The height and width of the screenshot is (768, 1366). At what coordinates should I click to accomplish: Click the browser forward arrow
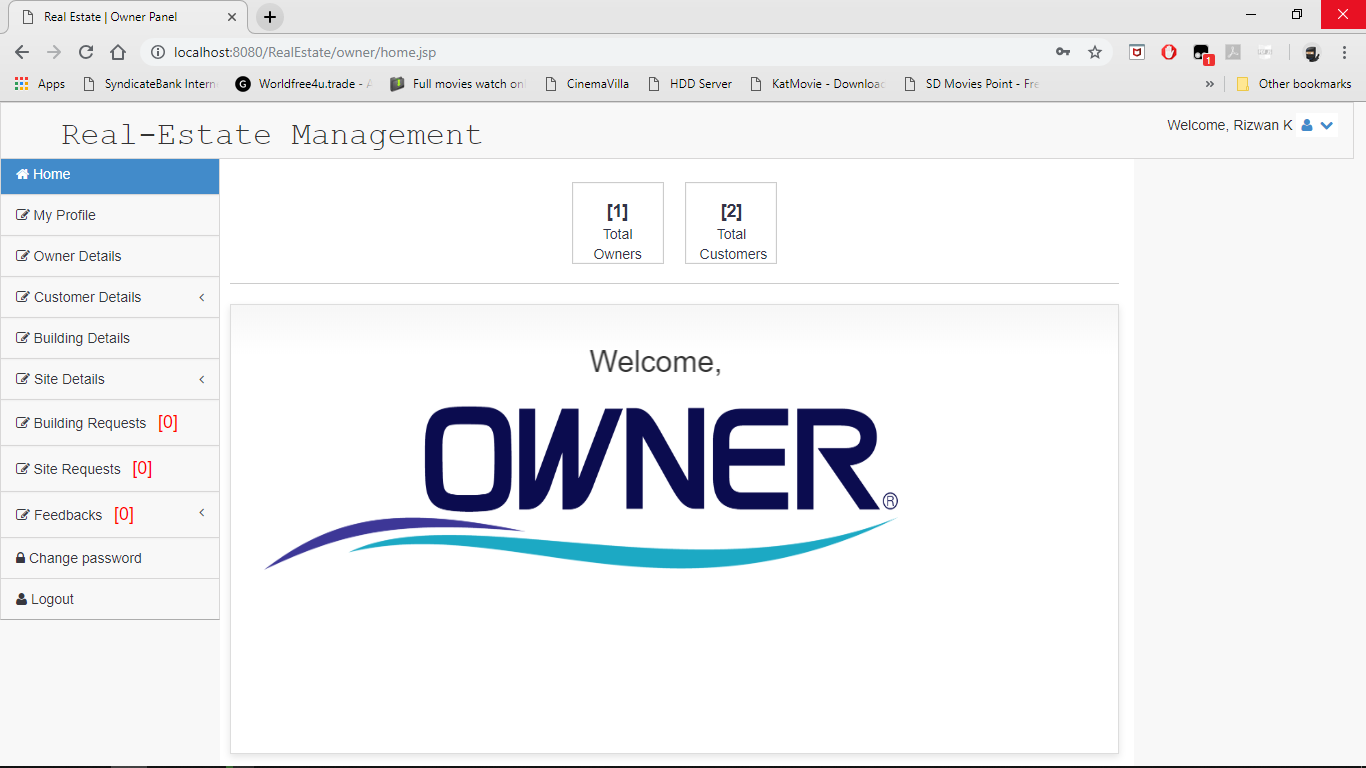[x=54, y=52]
